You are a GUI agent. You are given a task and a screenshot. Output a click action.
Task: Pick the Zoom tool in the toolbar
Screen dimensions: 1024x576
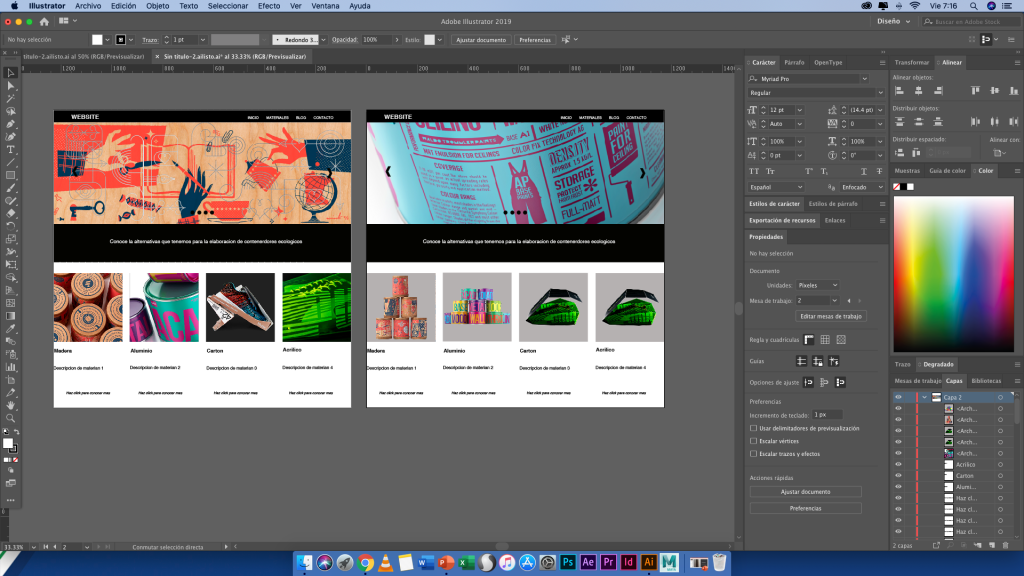click(x=11, y=418)
